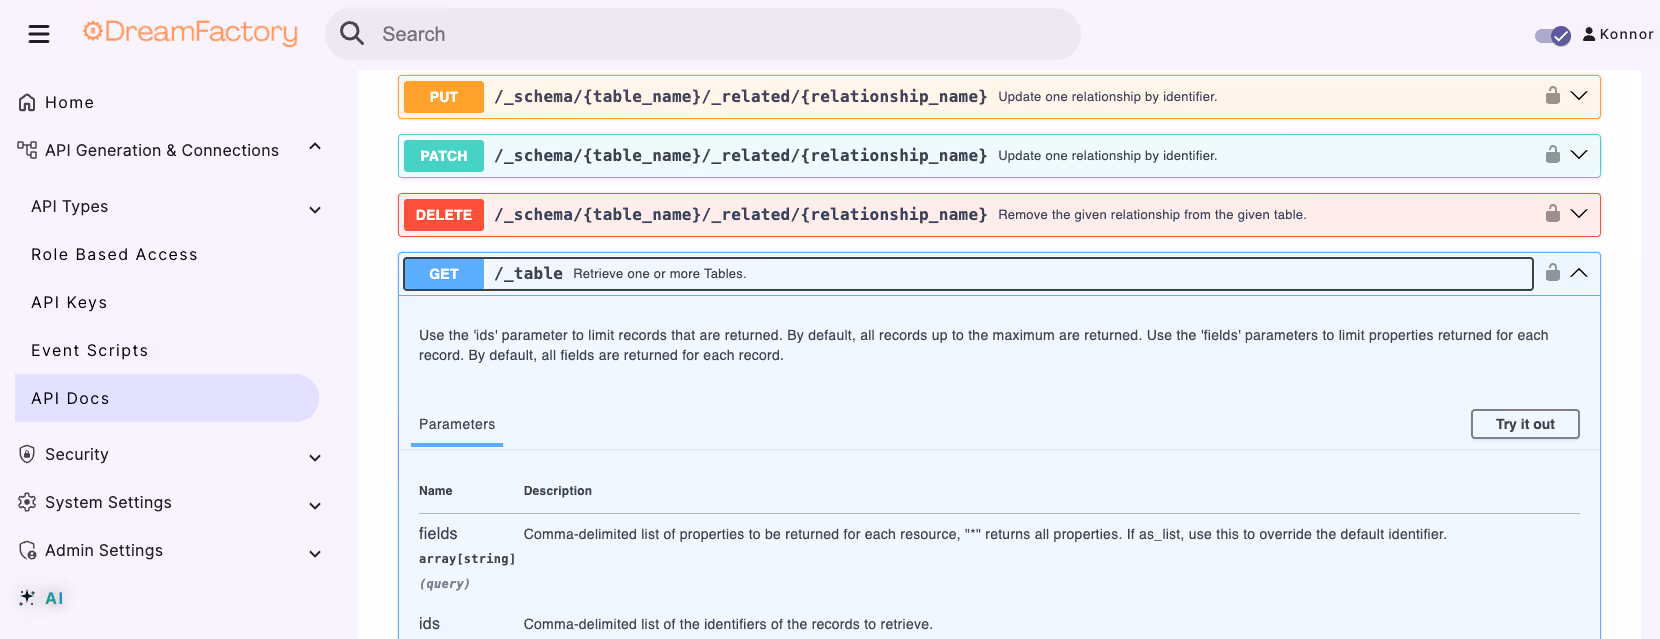Expand the PUT relationship endpoint chevron
This screenshot has height=639, width=1660.
click(x=1579, y=96)
